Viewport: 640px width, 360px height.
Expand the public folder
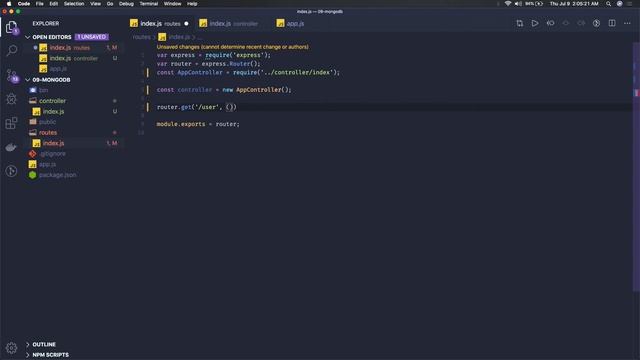(47, 122)
